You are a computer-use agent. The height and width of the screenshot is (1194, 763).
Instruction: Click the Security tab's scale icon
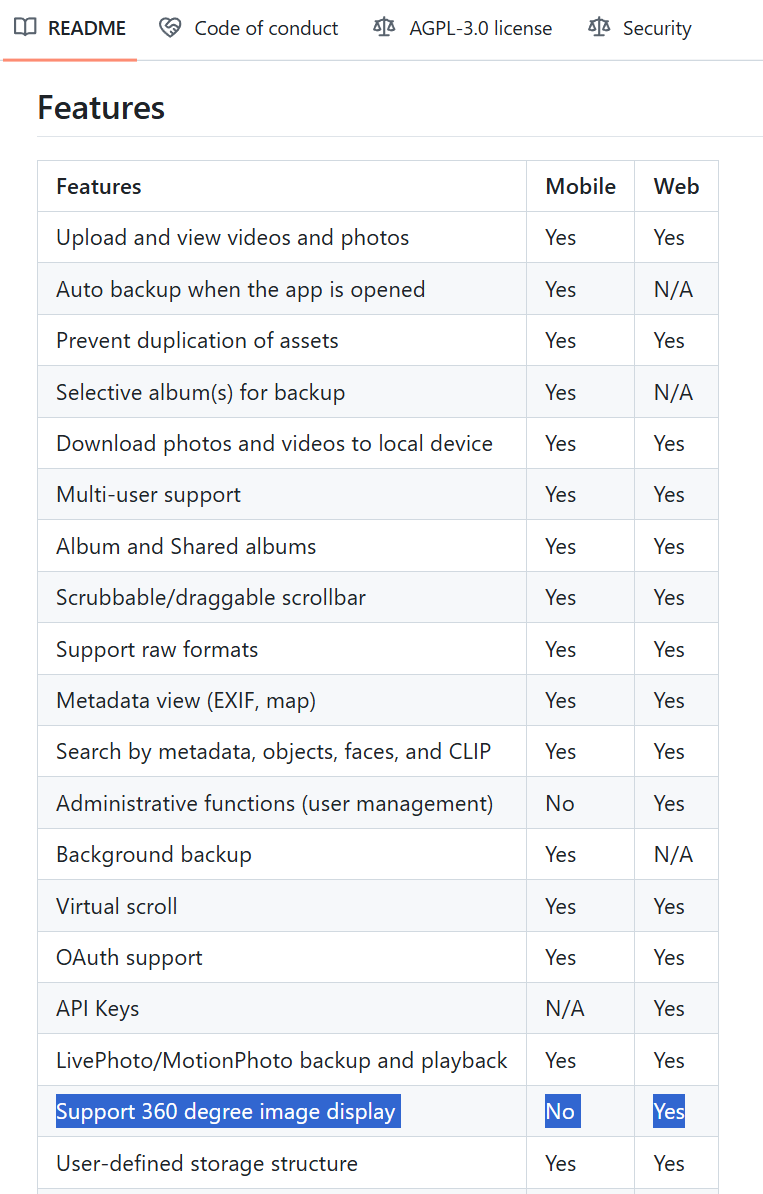click(599, 28)
